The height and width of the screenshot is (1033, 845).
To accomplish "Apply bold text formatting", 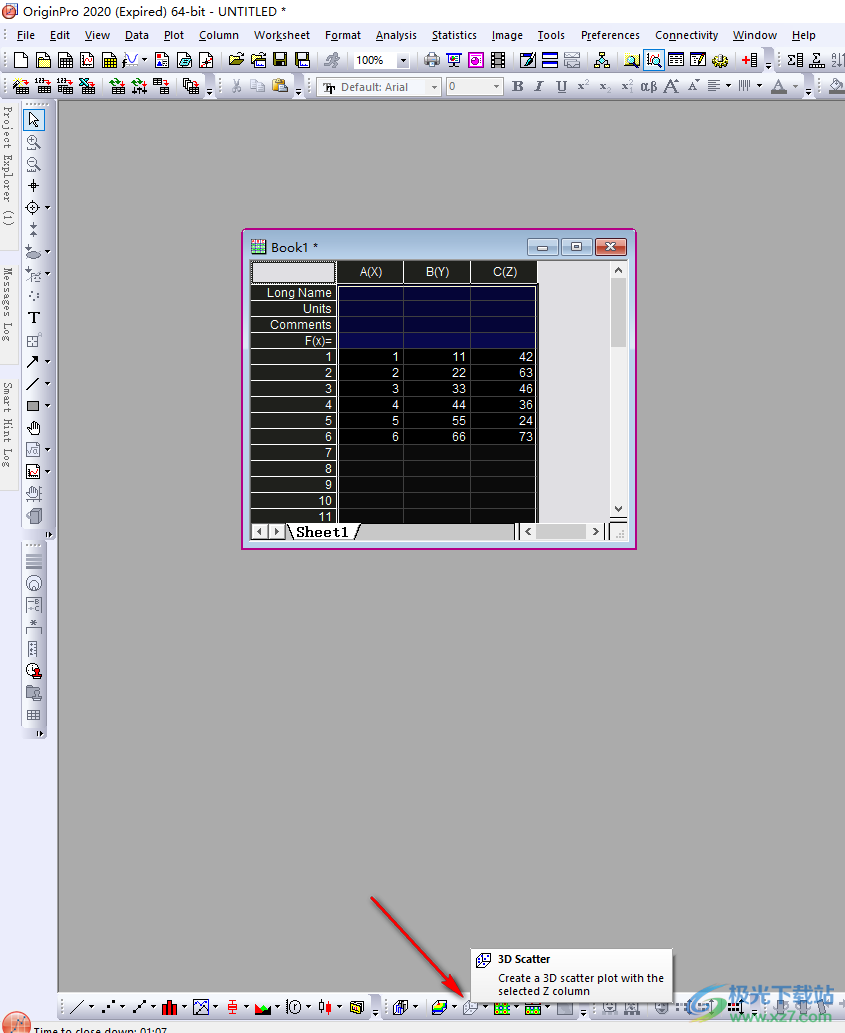I will (518, 86).
